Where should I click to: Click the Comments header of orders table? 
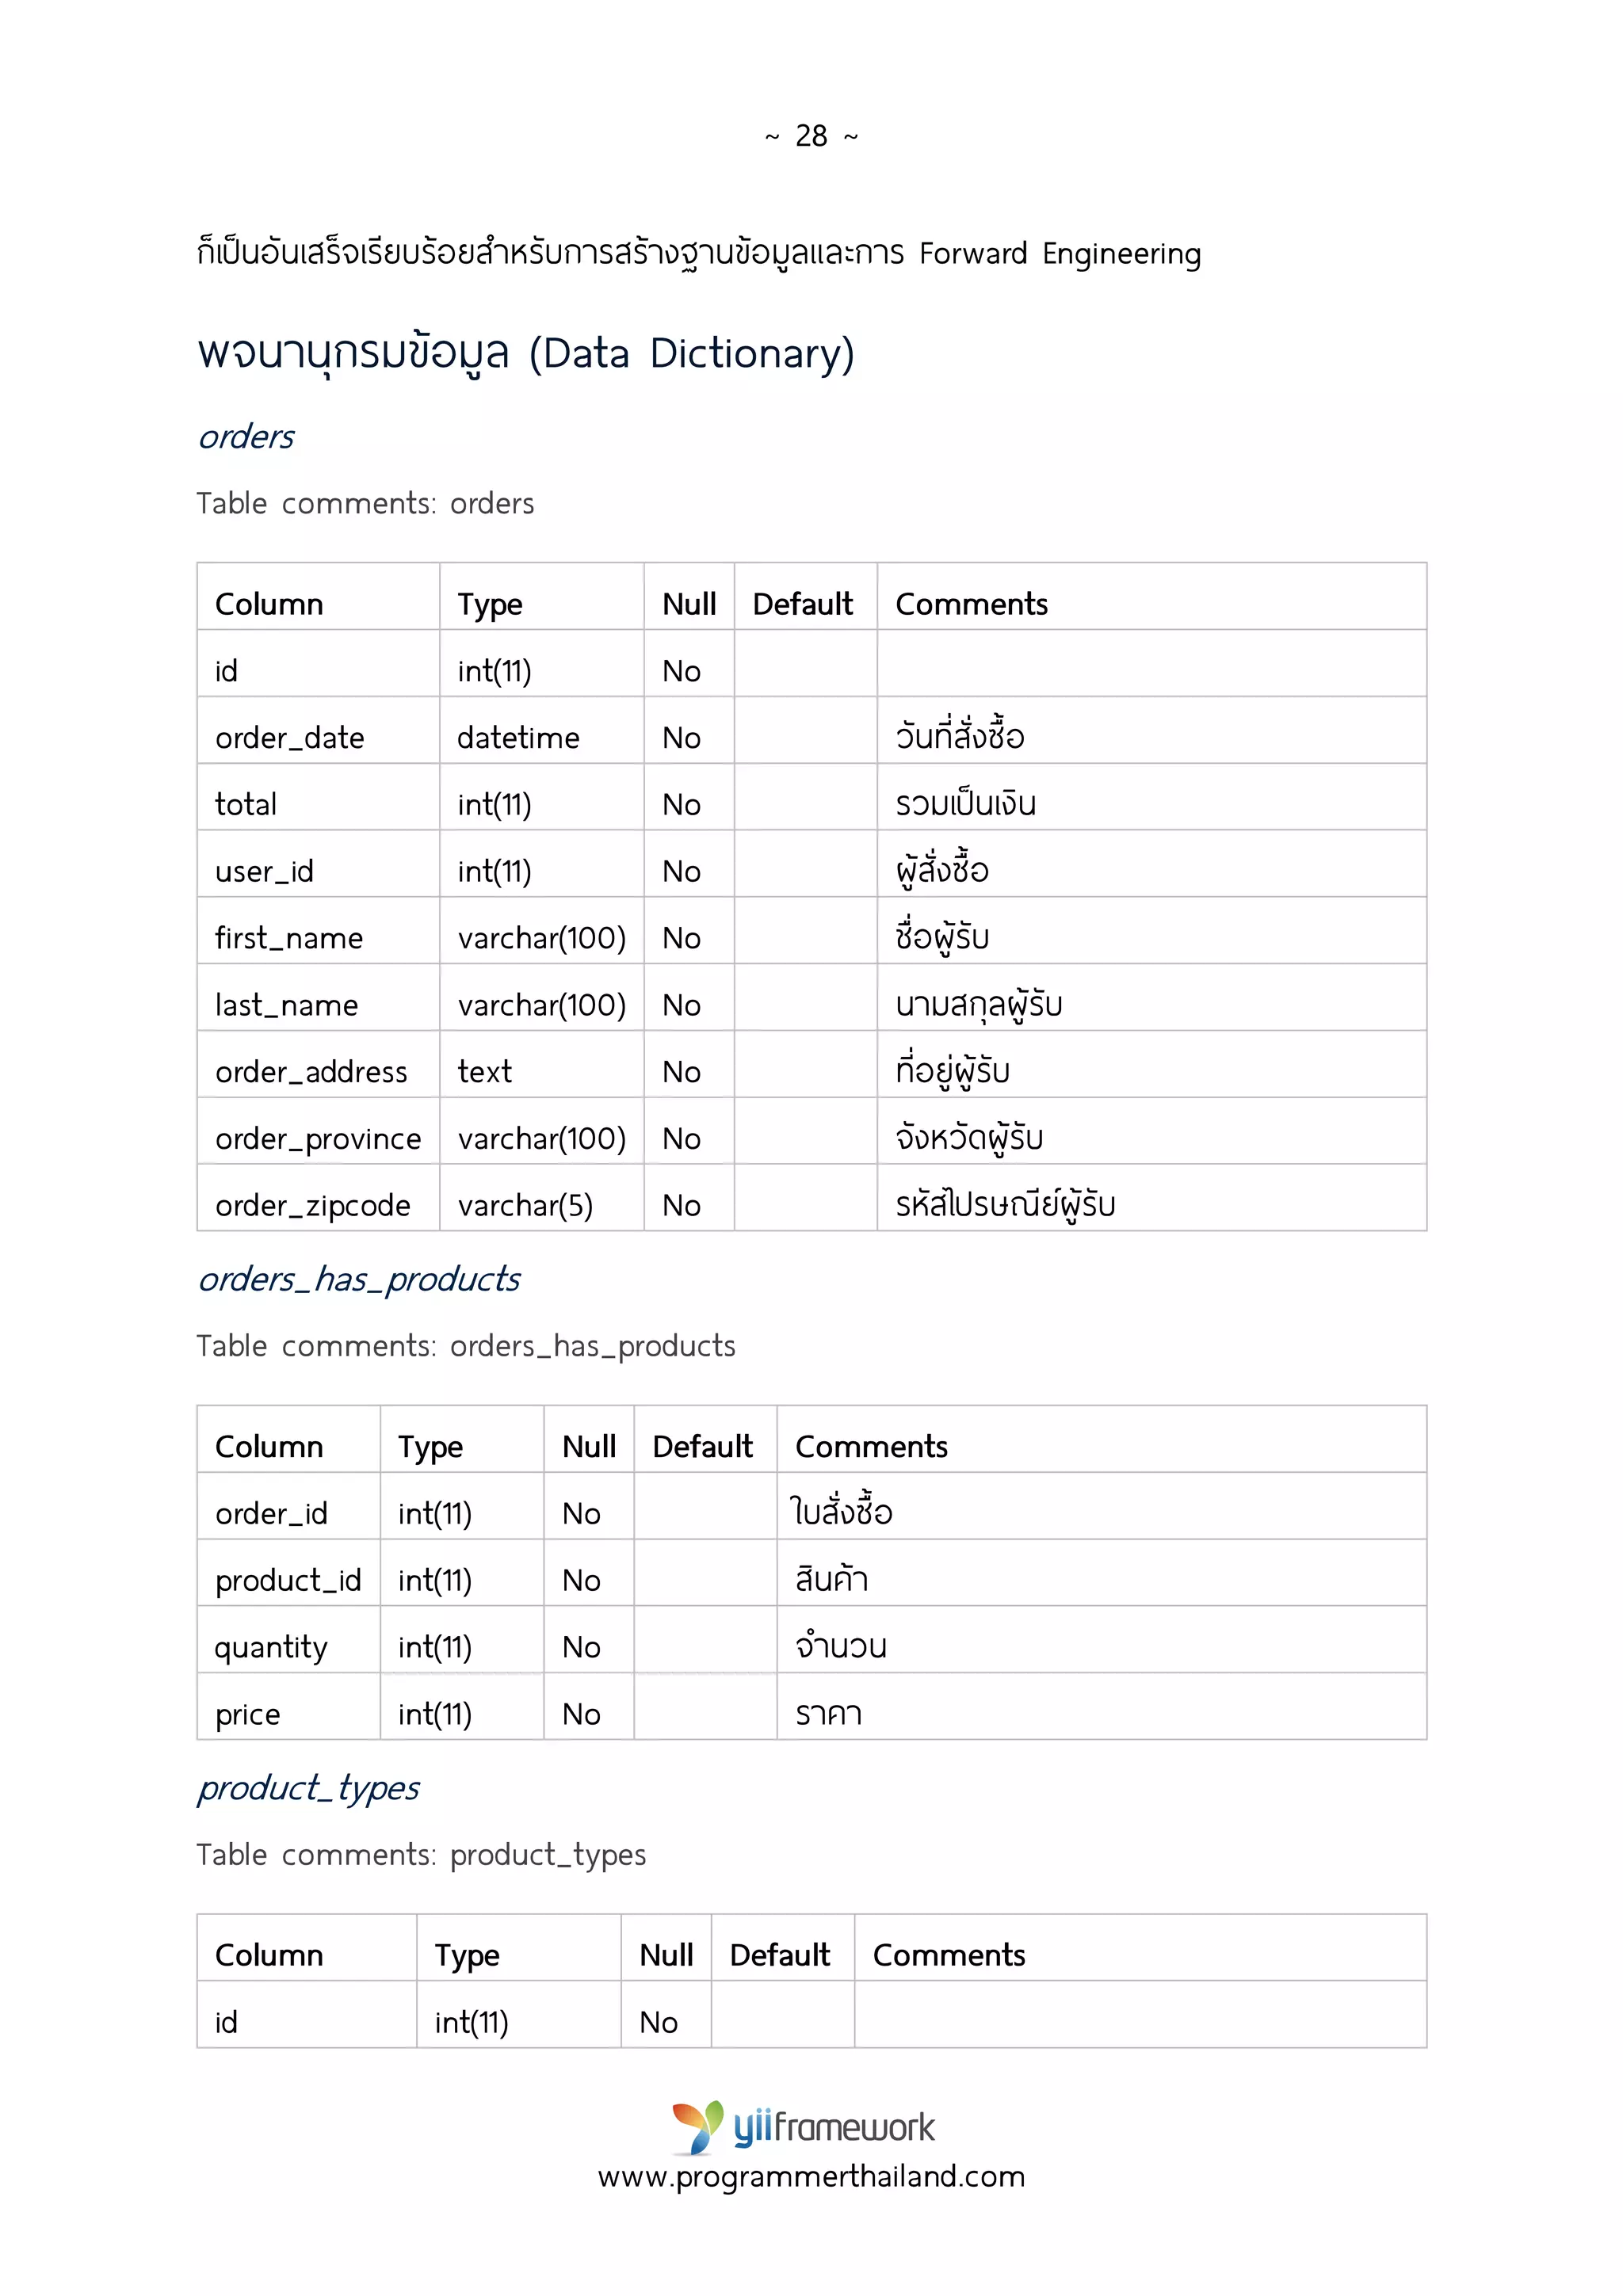point(971,604)
